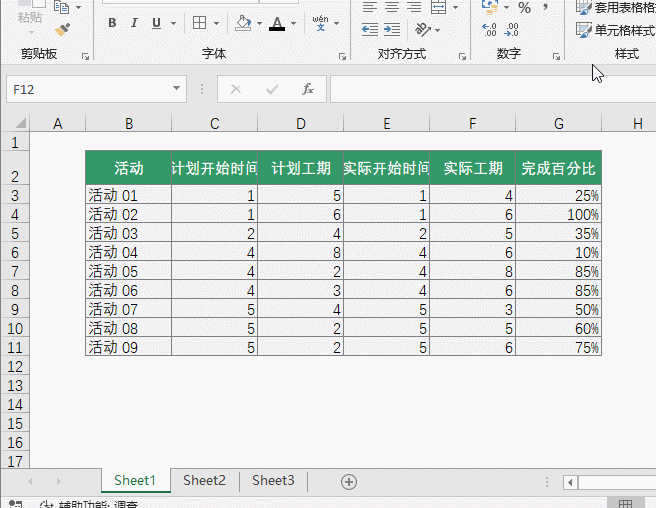Select column C header
The width and height of the screenshot is (656, 508).
(x=215, y=123)
